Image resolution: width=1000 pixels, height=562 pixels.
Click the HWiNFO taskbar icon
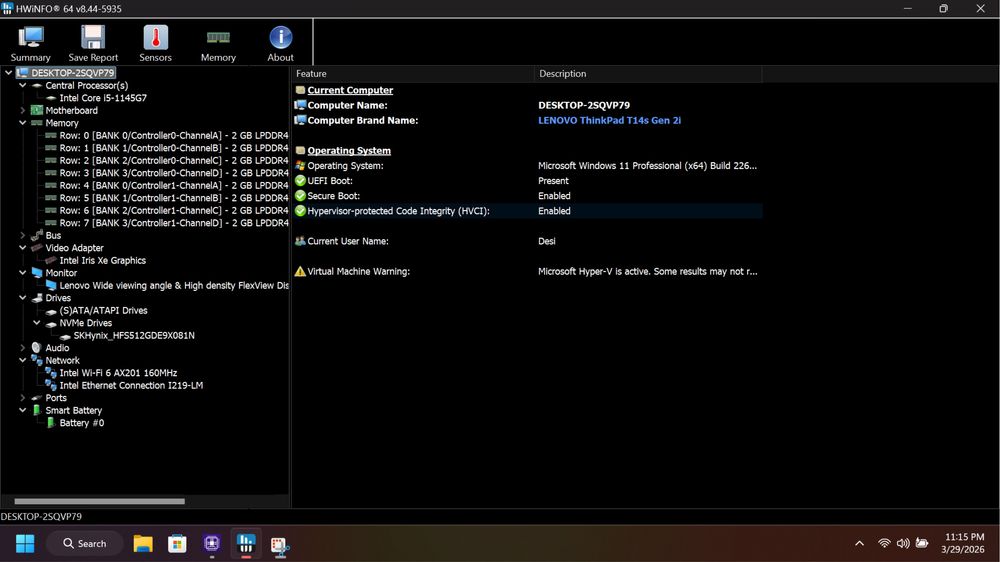[x=246, y=544]
